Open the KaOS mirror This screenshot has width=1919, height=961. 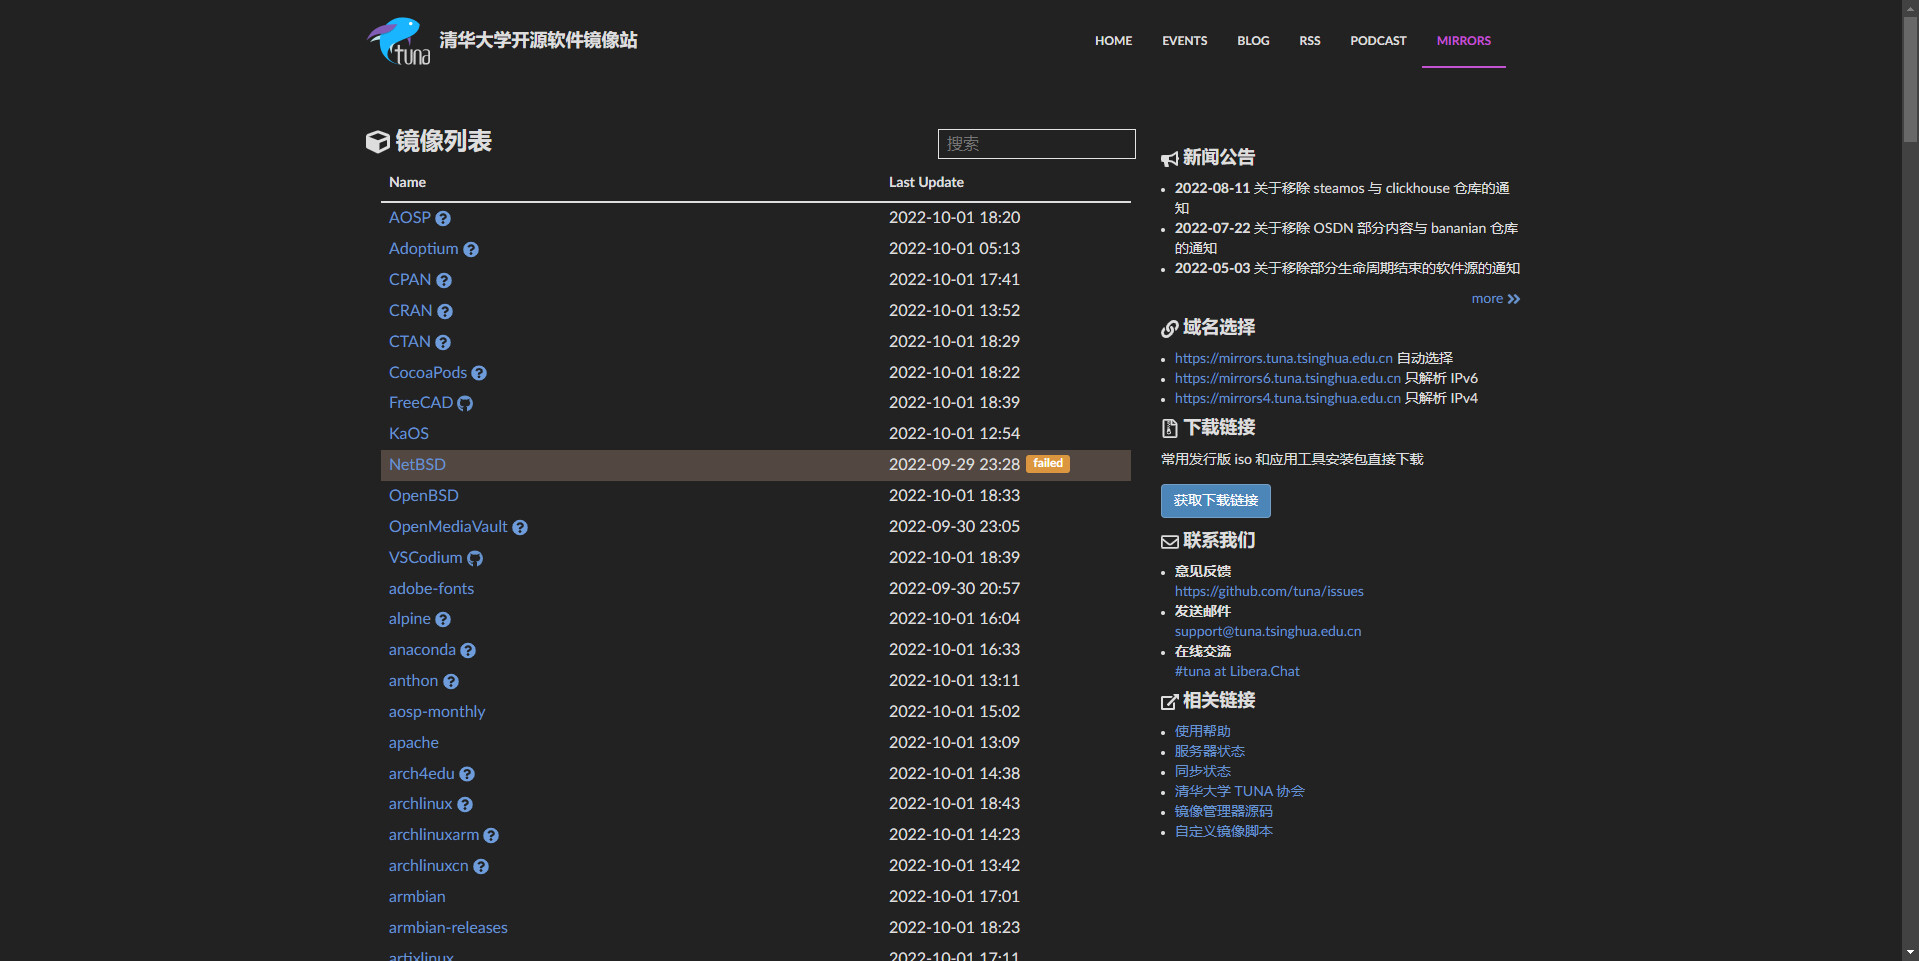coord(409,434)
